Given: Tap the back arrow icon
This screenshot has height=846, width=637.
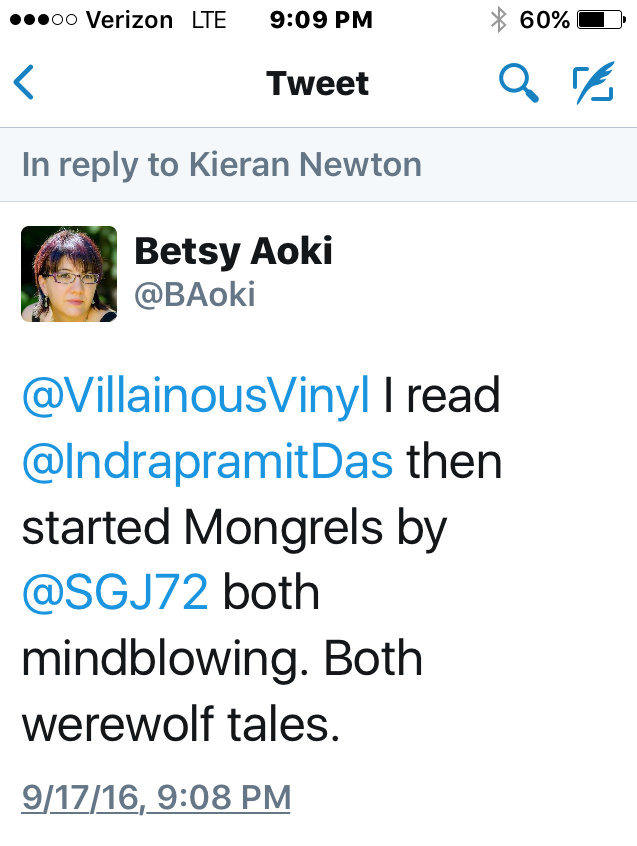Looking at the screenshot, I should click(24, 83).
